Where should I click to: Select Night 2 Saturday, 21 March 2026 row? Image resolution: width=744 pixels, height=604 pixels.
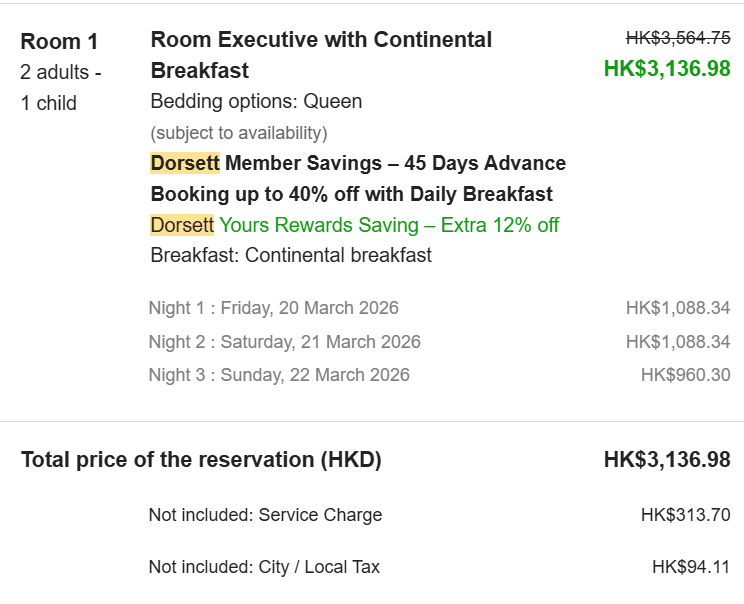point(439,342)
